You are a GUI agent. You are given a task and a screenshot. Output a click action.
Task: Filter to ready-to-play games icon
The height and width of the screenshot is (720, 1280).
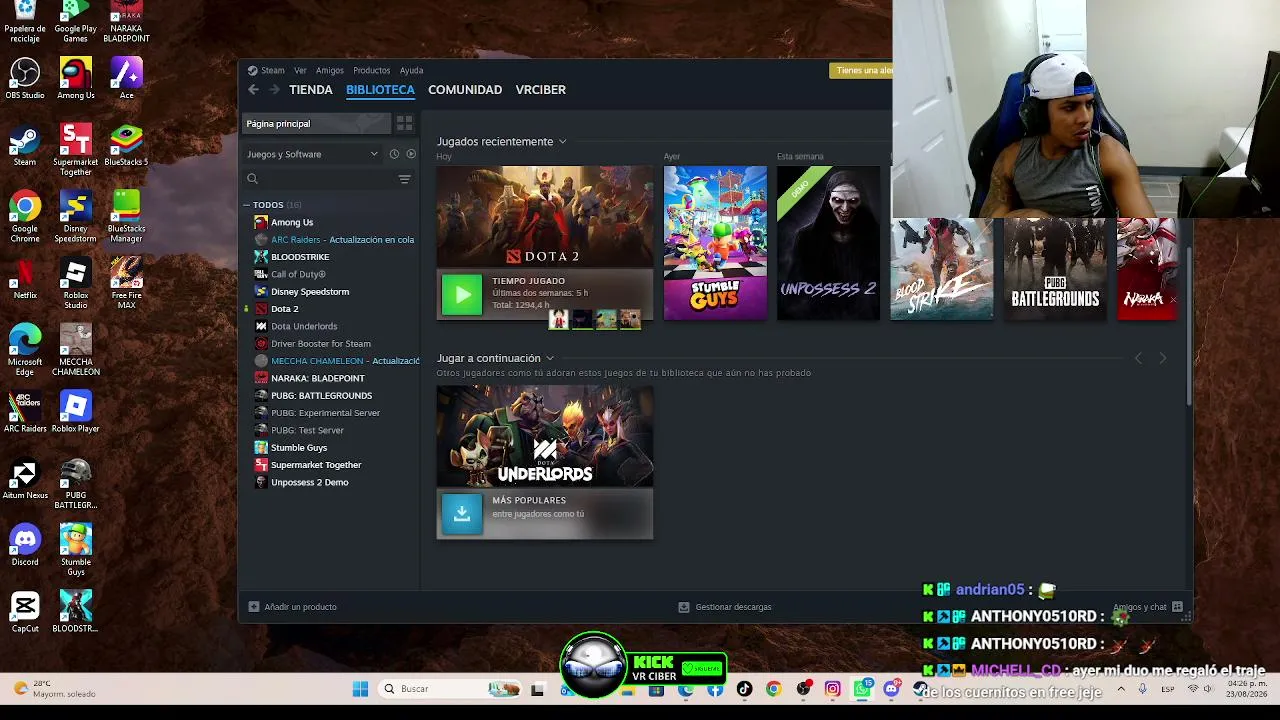point(410,154)
